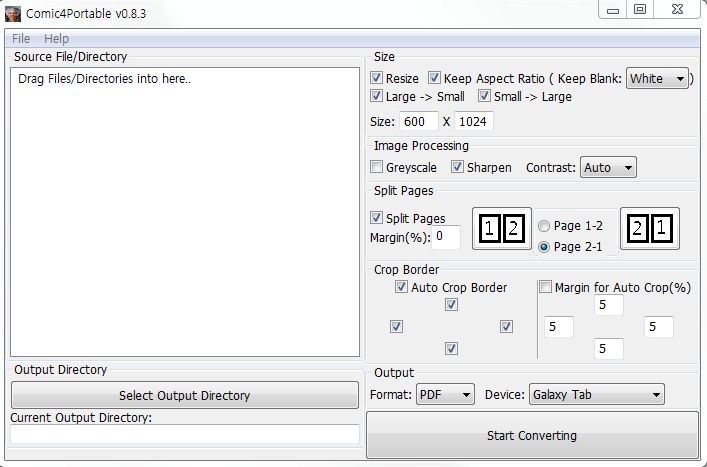This screenshot has height=467, width=707.
Task: Maximize the Comic4Portable window
Action: click(x=640, y=10)
